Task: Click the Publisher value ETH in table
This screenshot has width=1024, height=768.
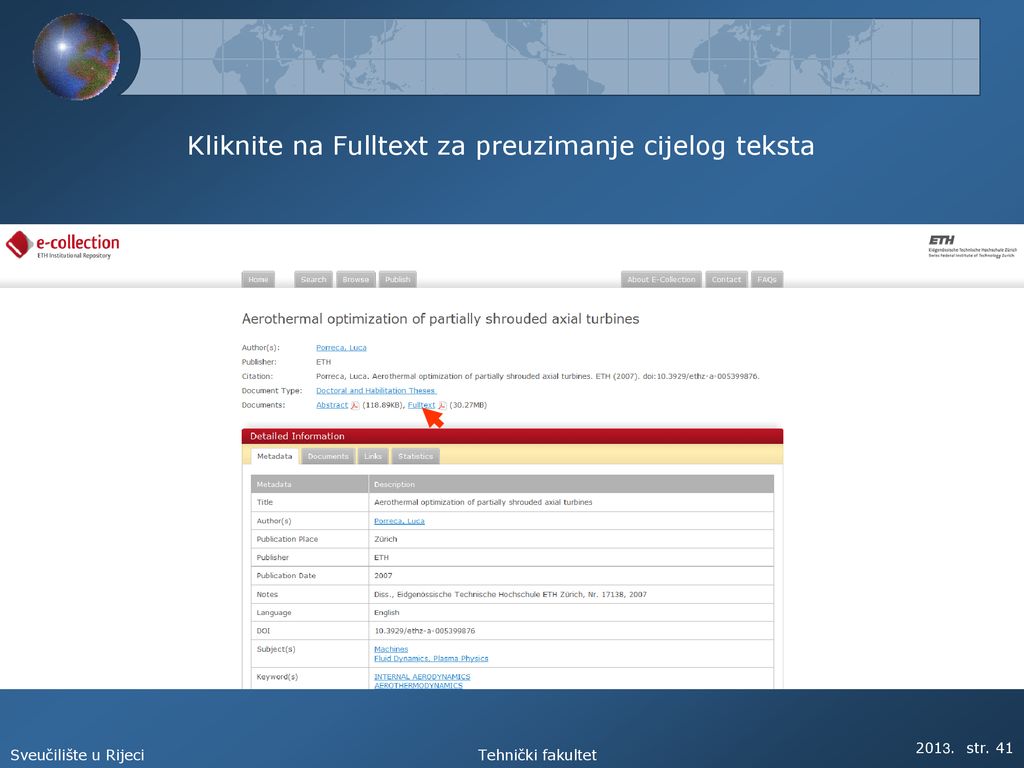Action: pyautogui.click(x=381, y=557)
